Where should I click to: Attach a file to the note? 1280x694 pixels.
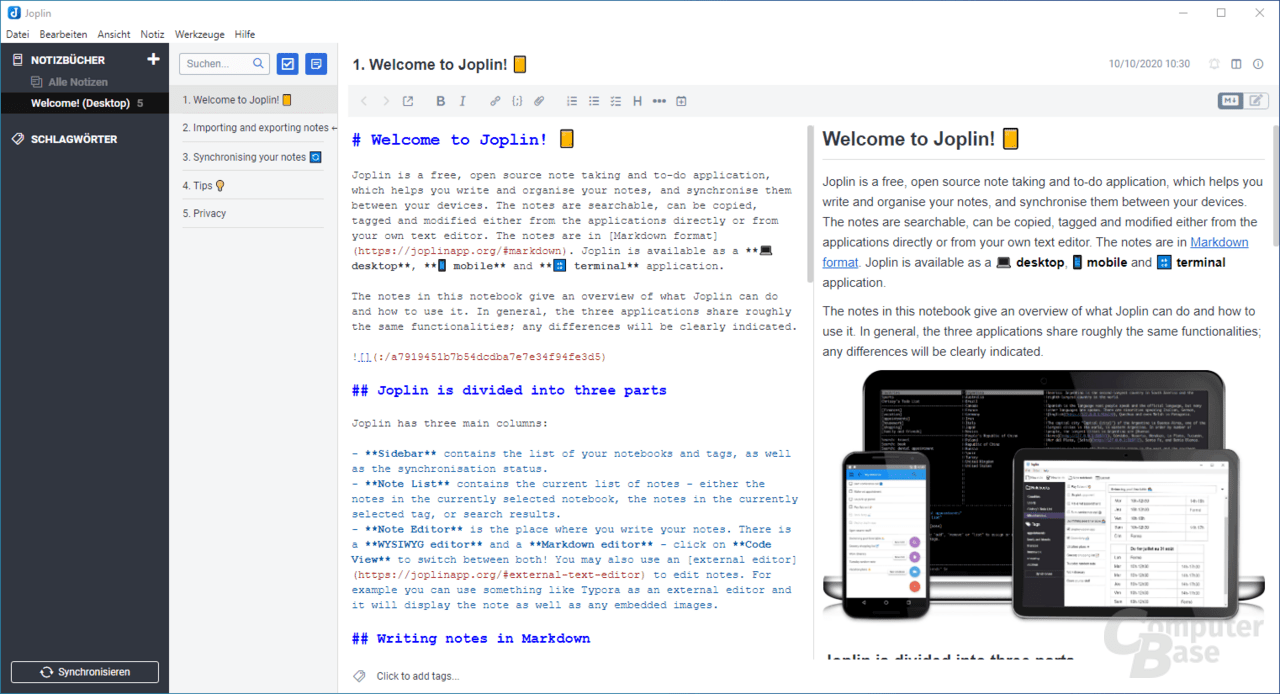coord(539,101)
